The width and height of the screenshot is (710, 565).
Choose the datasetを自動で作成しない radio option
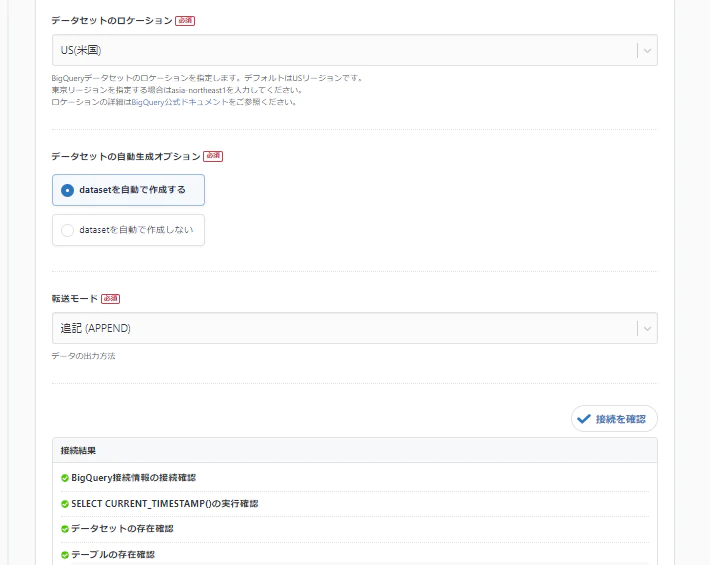click(x=68, y=230)
